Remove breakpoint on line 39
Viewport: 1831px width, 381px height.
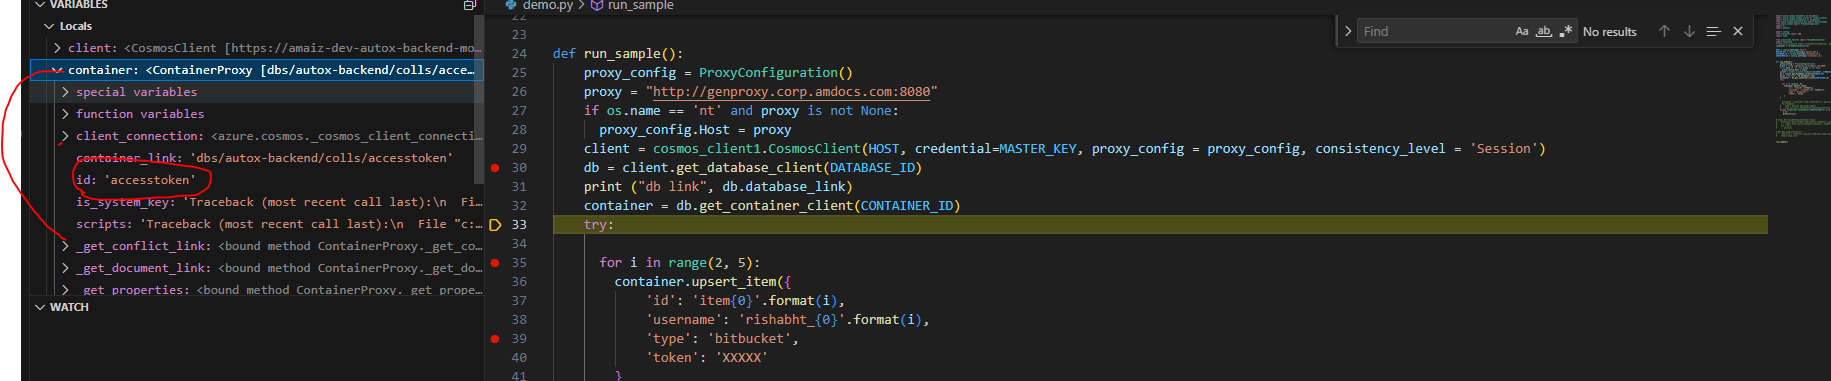[x=495, y=339]
